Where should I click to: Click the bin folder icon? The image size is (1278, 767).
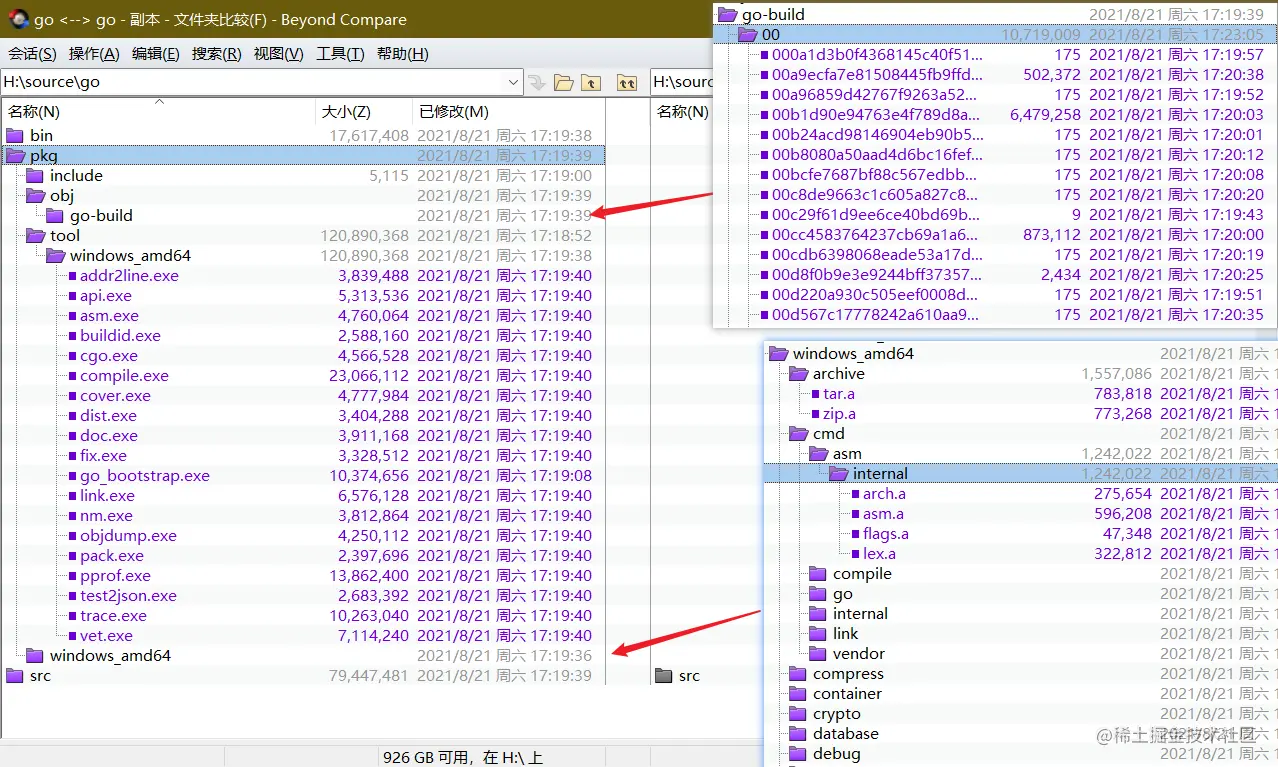pyautogui.click(x=15, y=135)
